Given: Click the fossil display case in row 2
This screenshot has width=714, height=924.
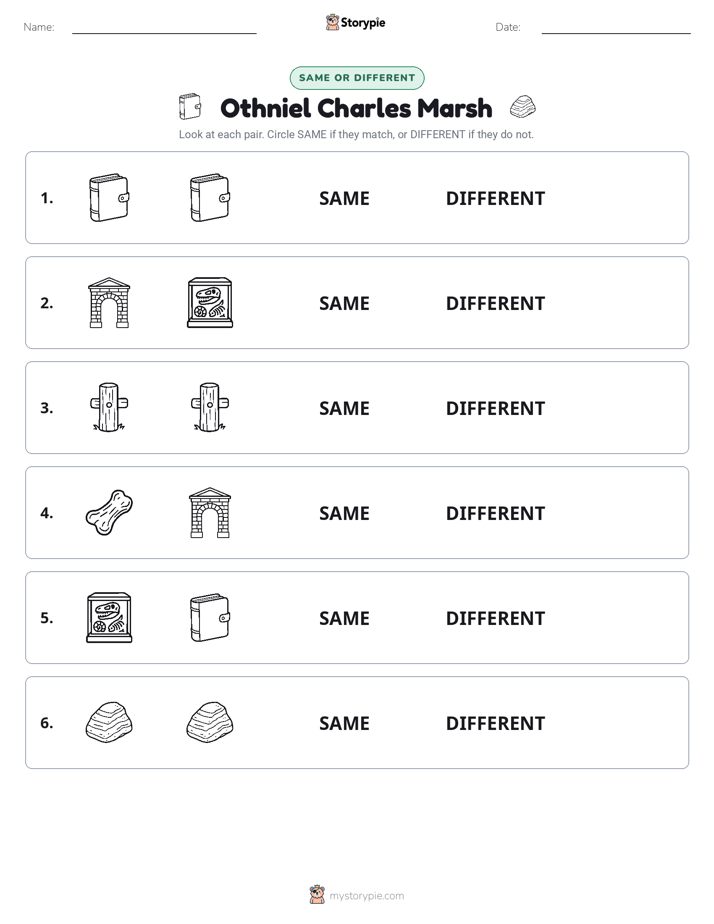Looking at the screenshot, I should [210, 303].
